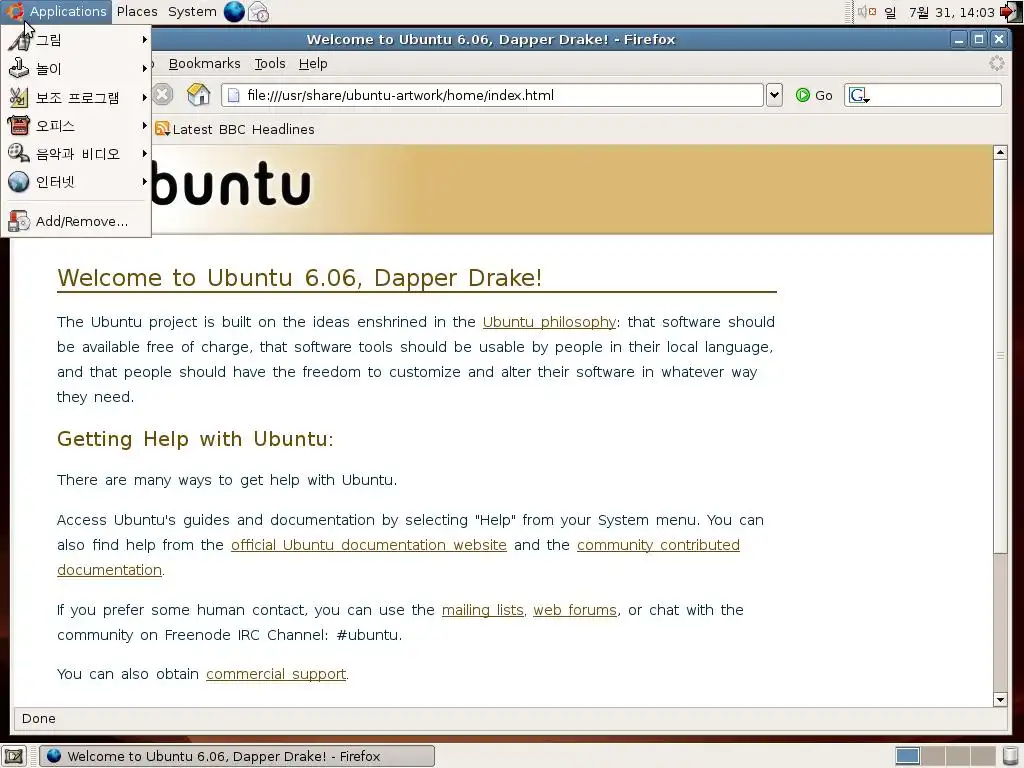Open the 인터넷 internet submenu
The width and height of the screenshot is (1024, 768).
pos(76,182)
